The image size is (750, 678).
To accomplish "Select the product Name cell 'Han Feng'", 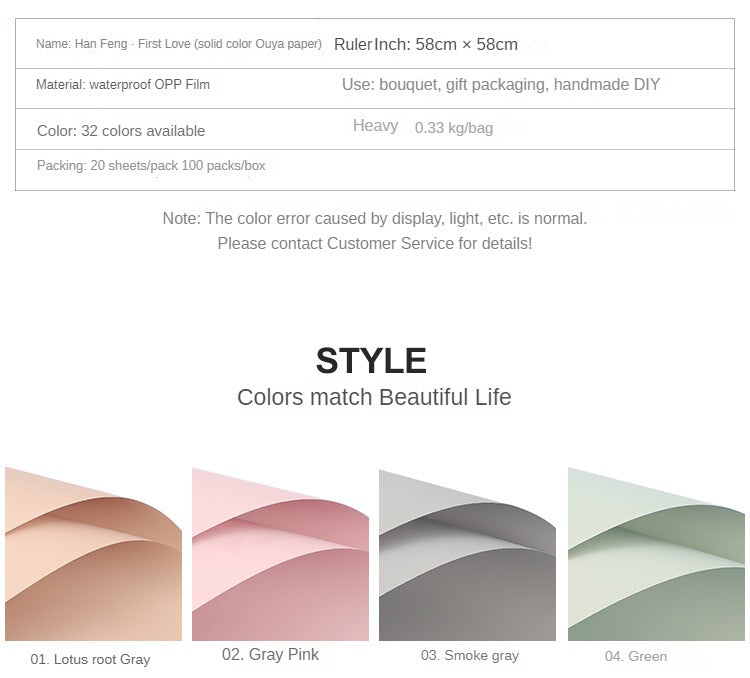I will pos(178,44).
